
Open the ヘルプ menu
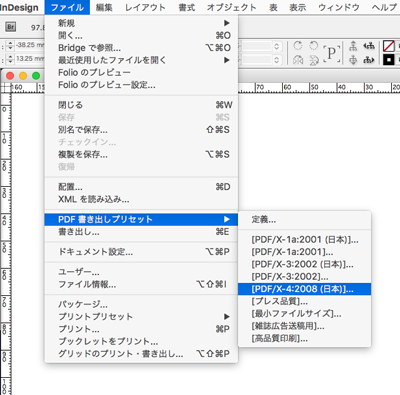[384, 7]
